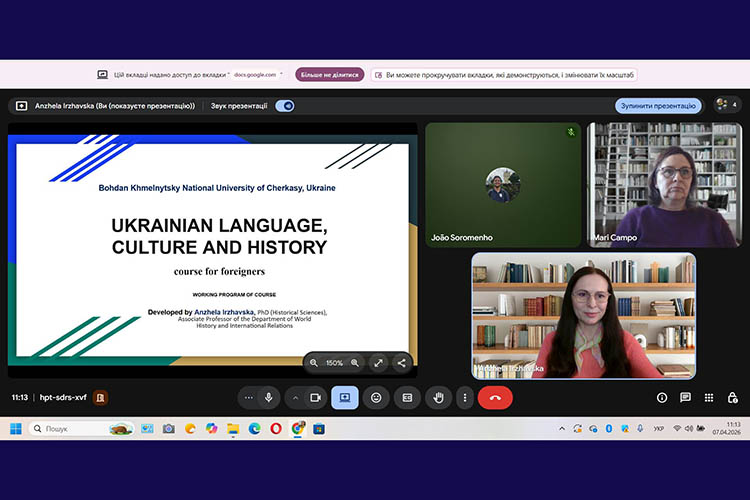
Task: Open the chat panel
Action: point(685,397)
